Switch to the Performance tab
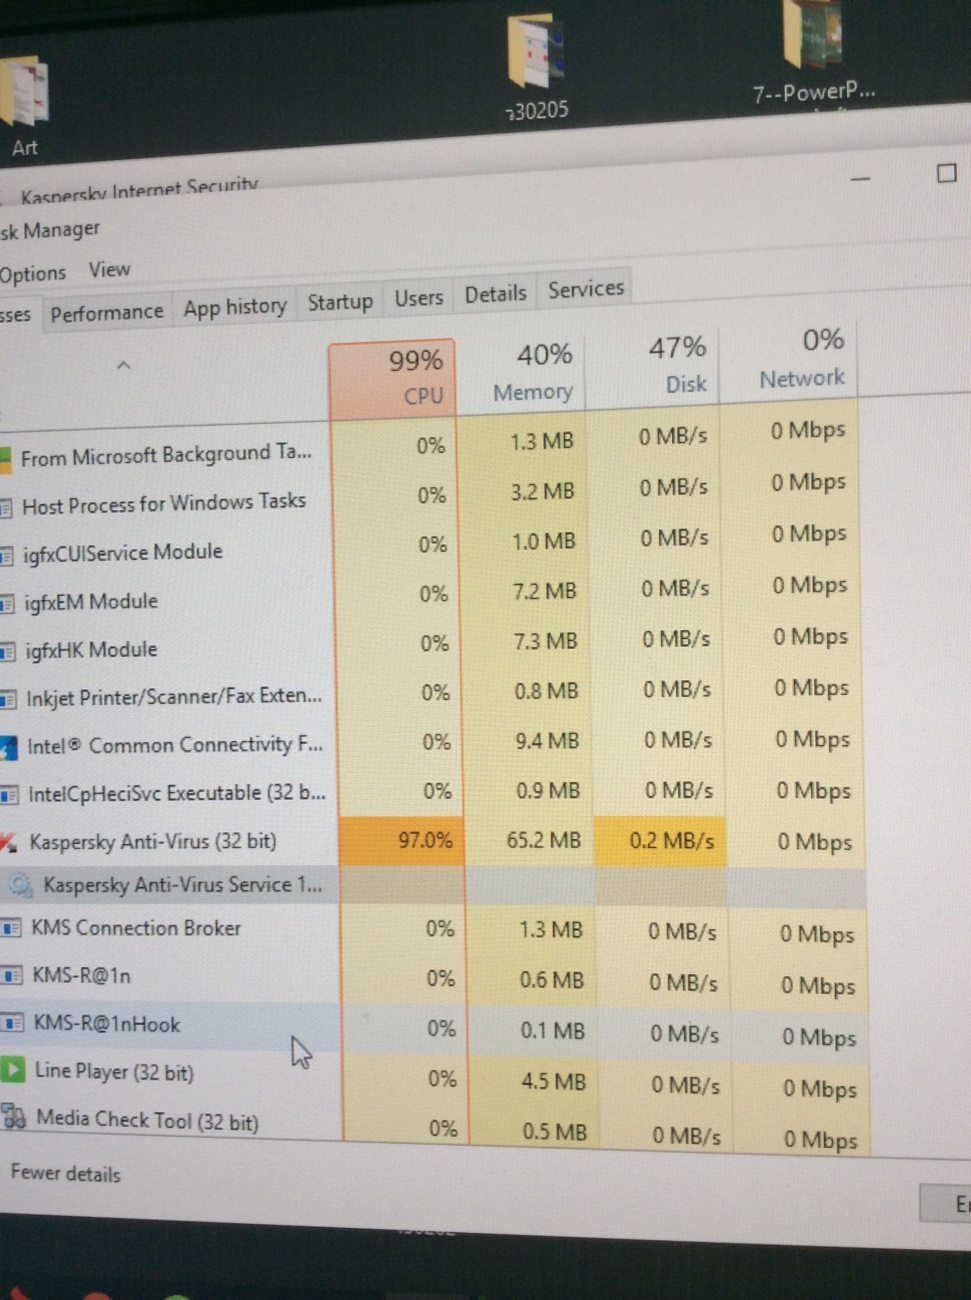The height and width of the screenshot is (1300, 971). tap(106, 313)
